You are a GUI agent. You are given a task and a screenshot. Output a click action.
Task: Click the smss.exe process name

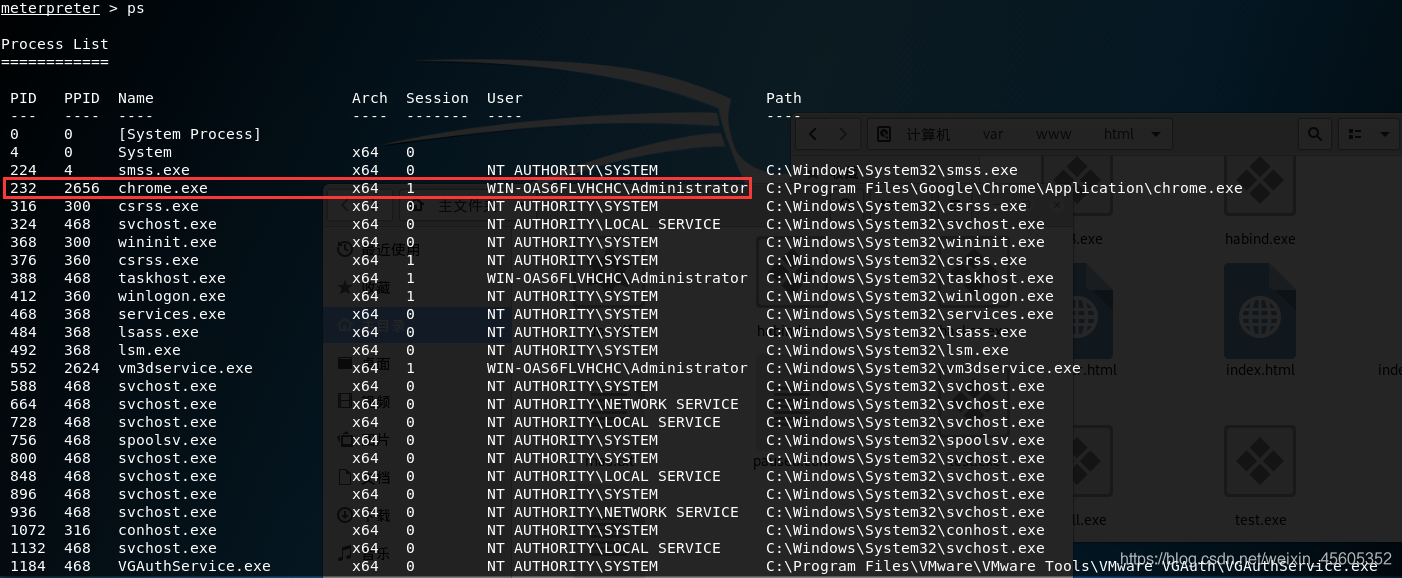tap(154, 170)
